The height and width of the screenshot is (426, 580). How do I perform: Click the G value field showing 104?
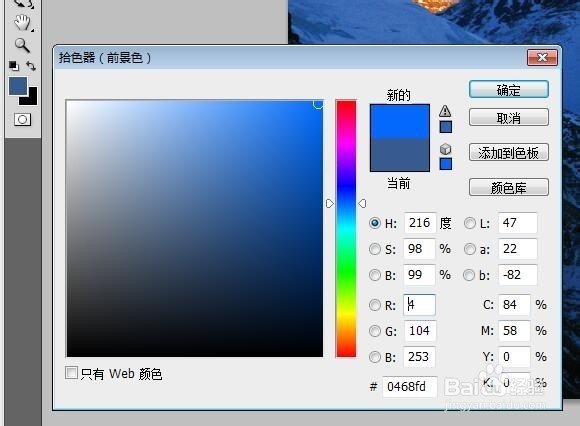tap(419, 331)
